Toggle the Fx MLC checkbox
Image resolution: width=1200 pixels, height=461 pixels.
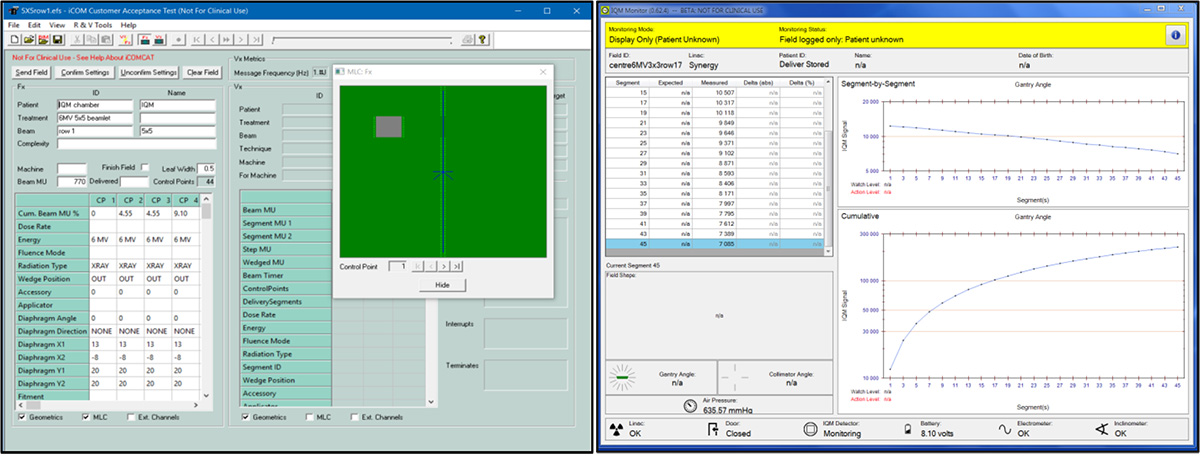[86, 416]
